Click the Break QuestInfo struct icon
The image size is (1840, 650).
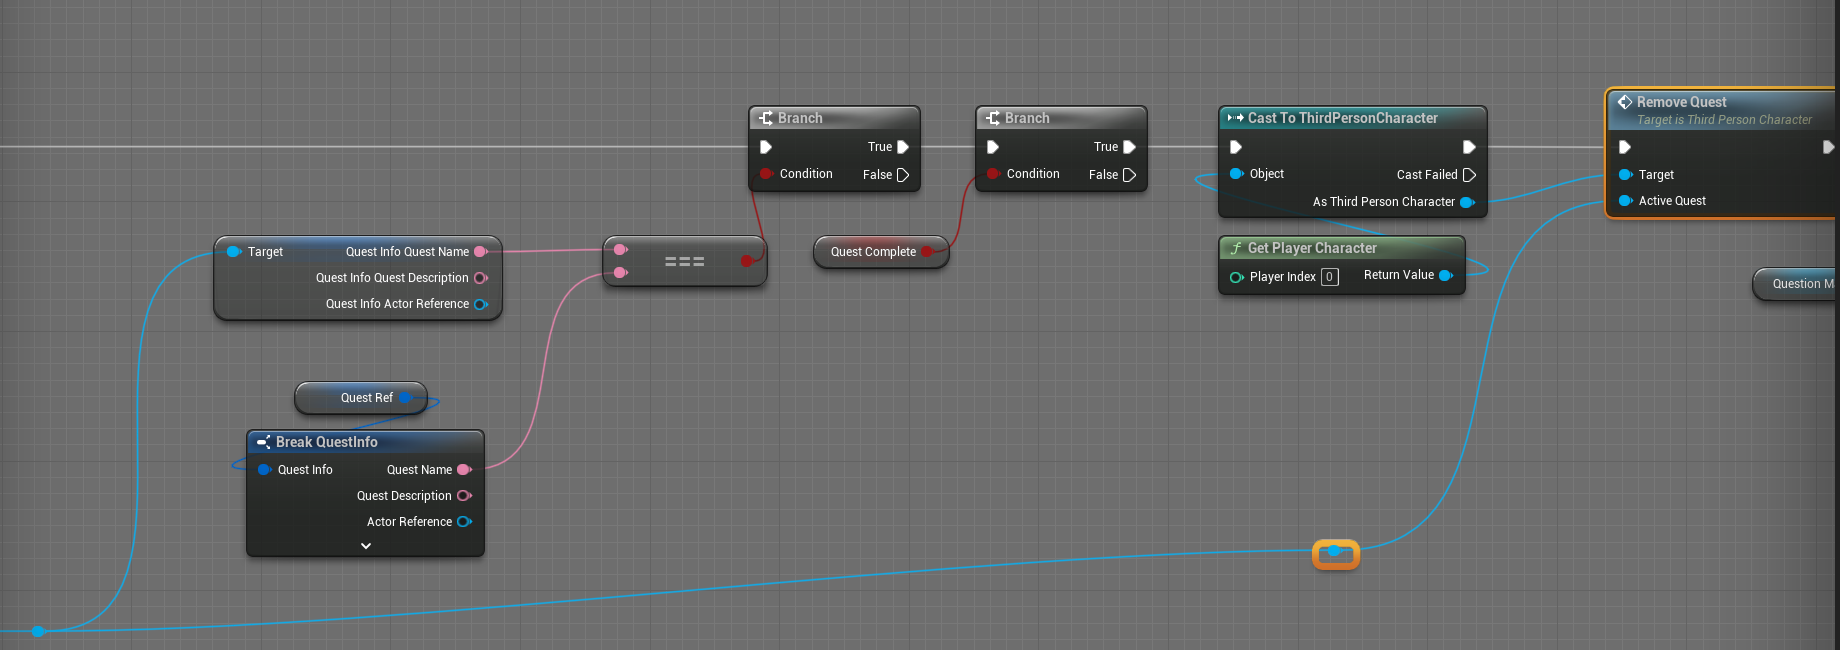pos(264,442)
